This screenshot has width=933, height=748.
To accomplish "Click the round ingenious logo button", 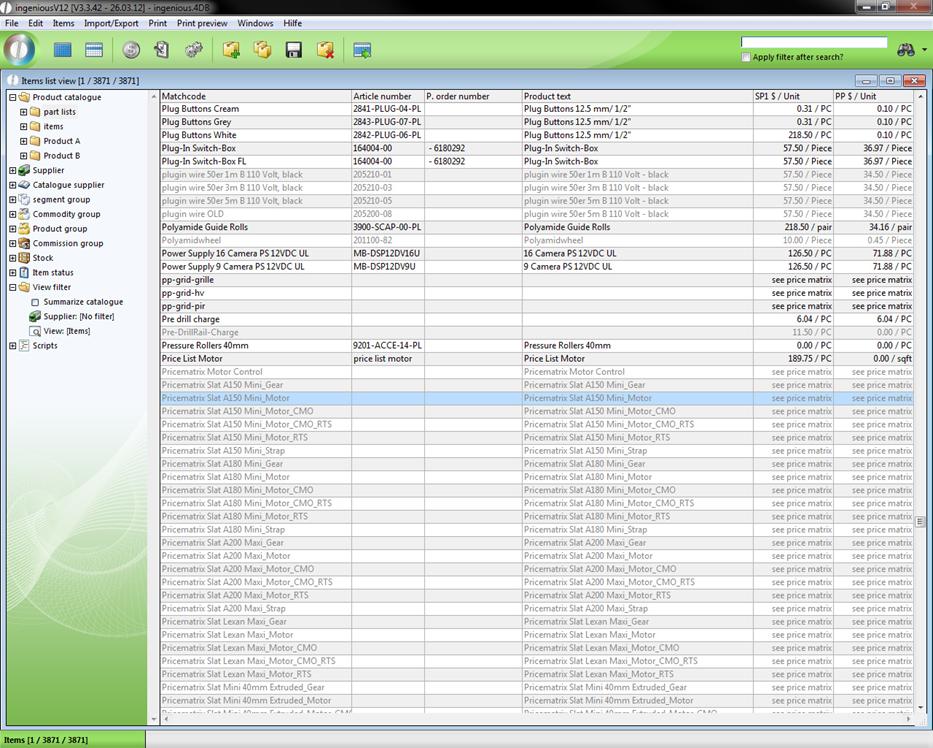I will point(20,49).
